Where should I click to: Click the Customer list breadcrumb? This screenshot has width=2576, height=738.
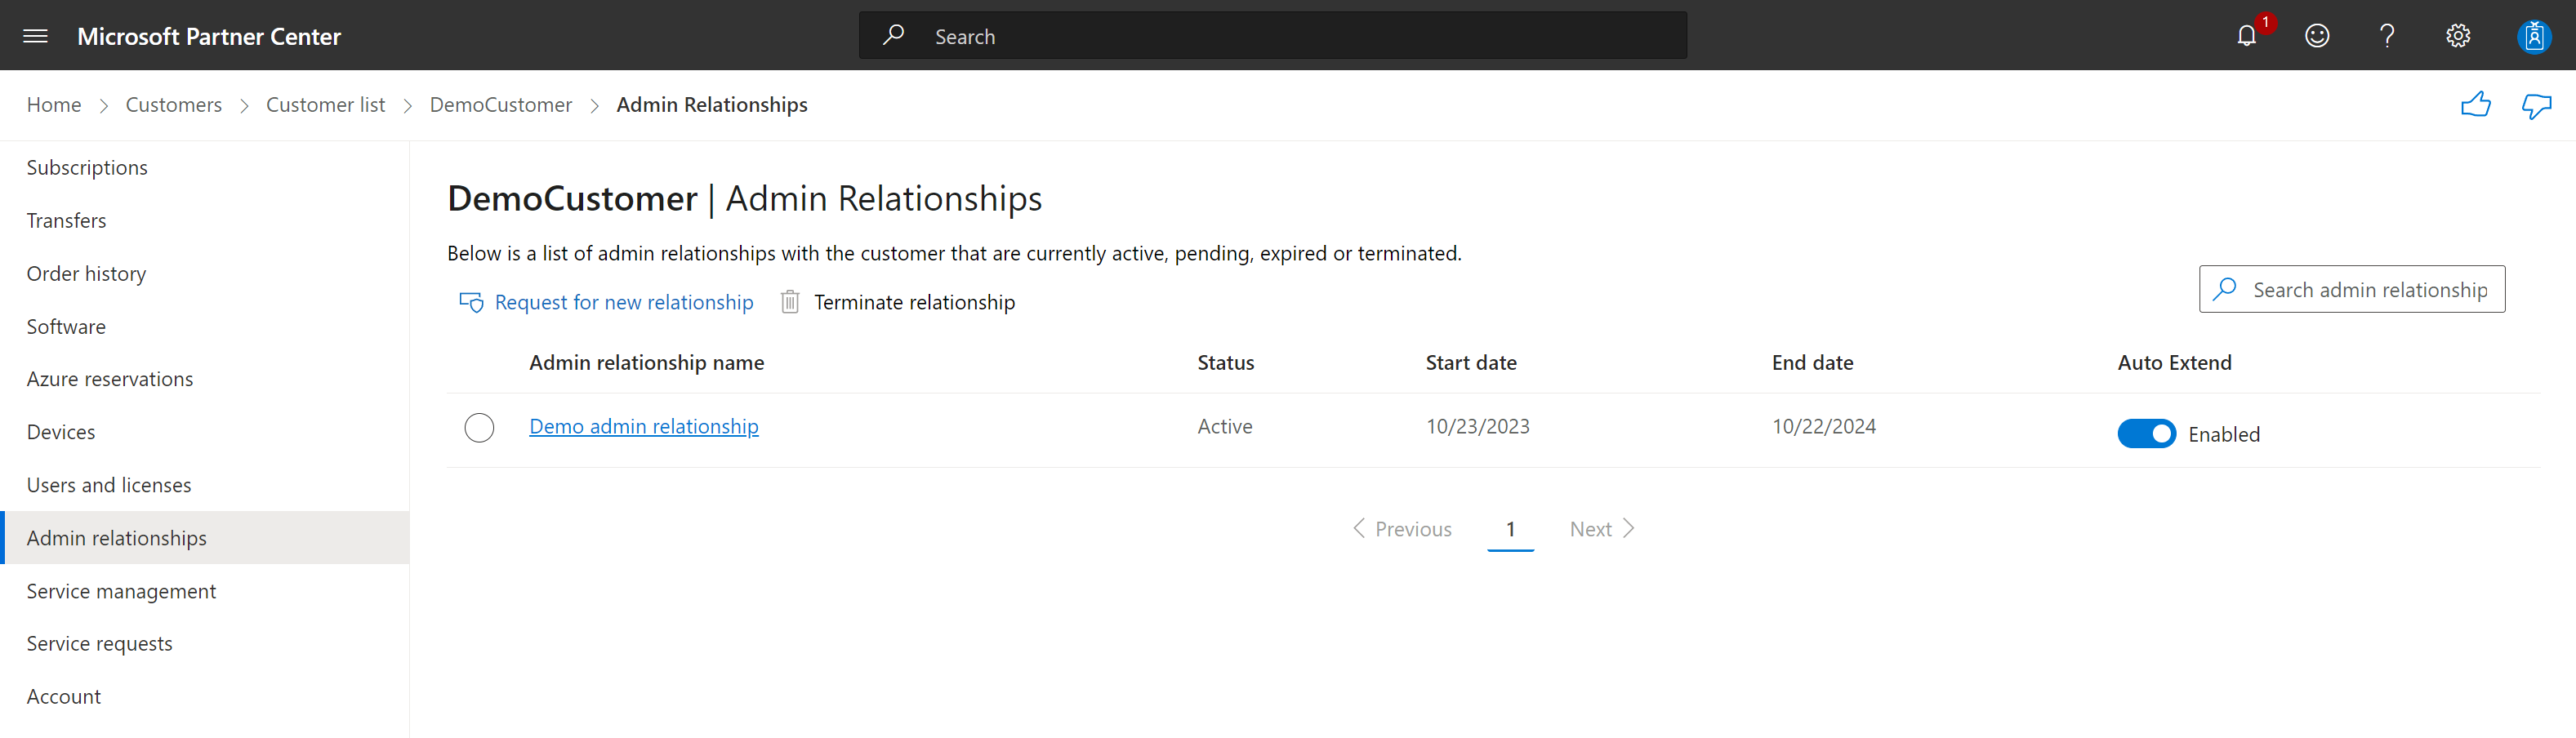(325, 105)
